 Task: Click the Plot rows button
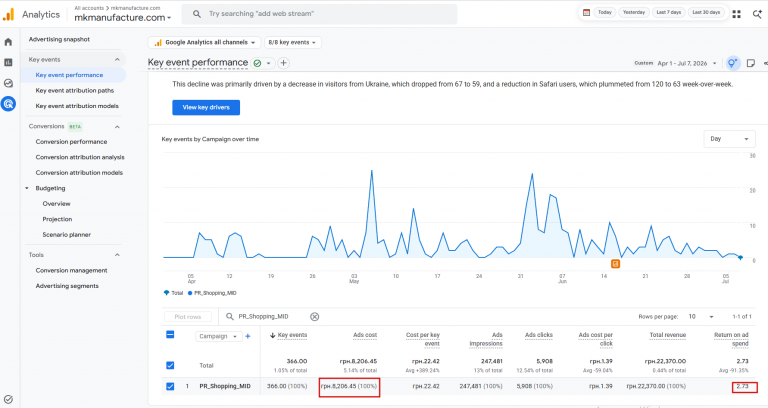click(188, 317)
